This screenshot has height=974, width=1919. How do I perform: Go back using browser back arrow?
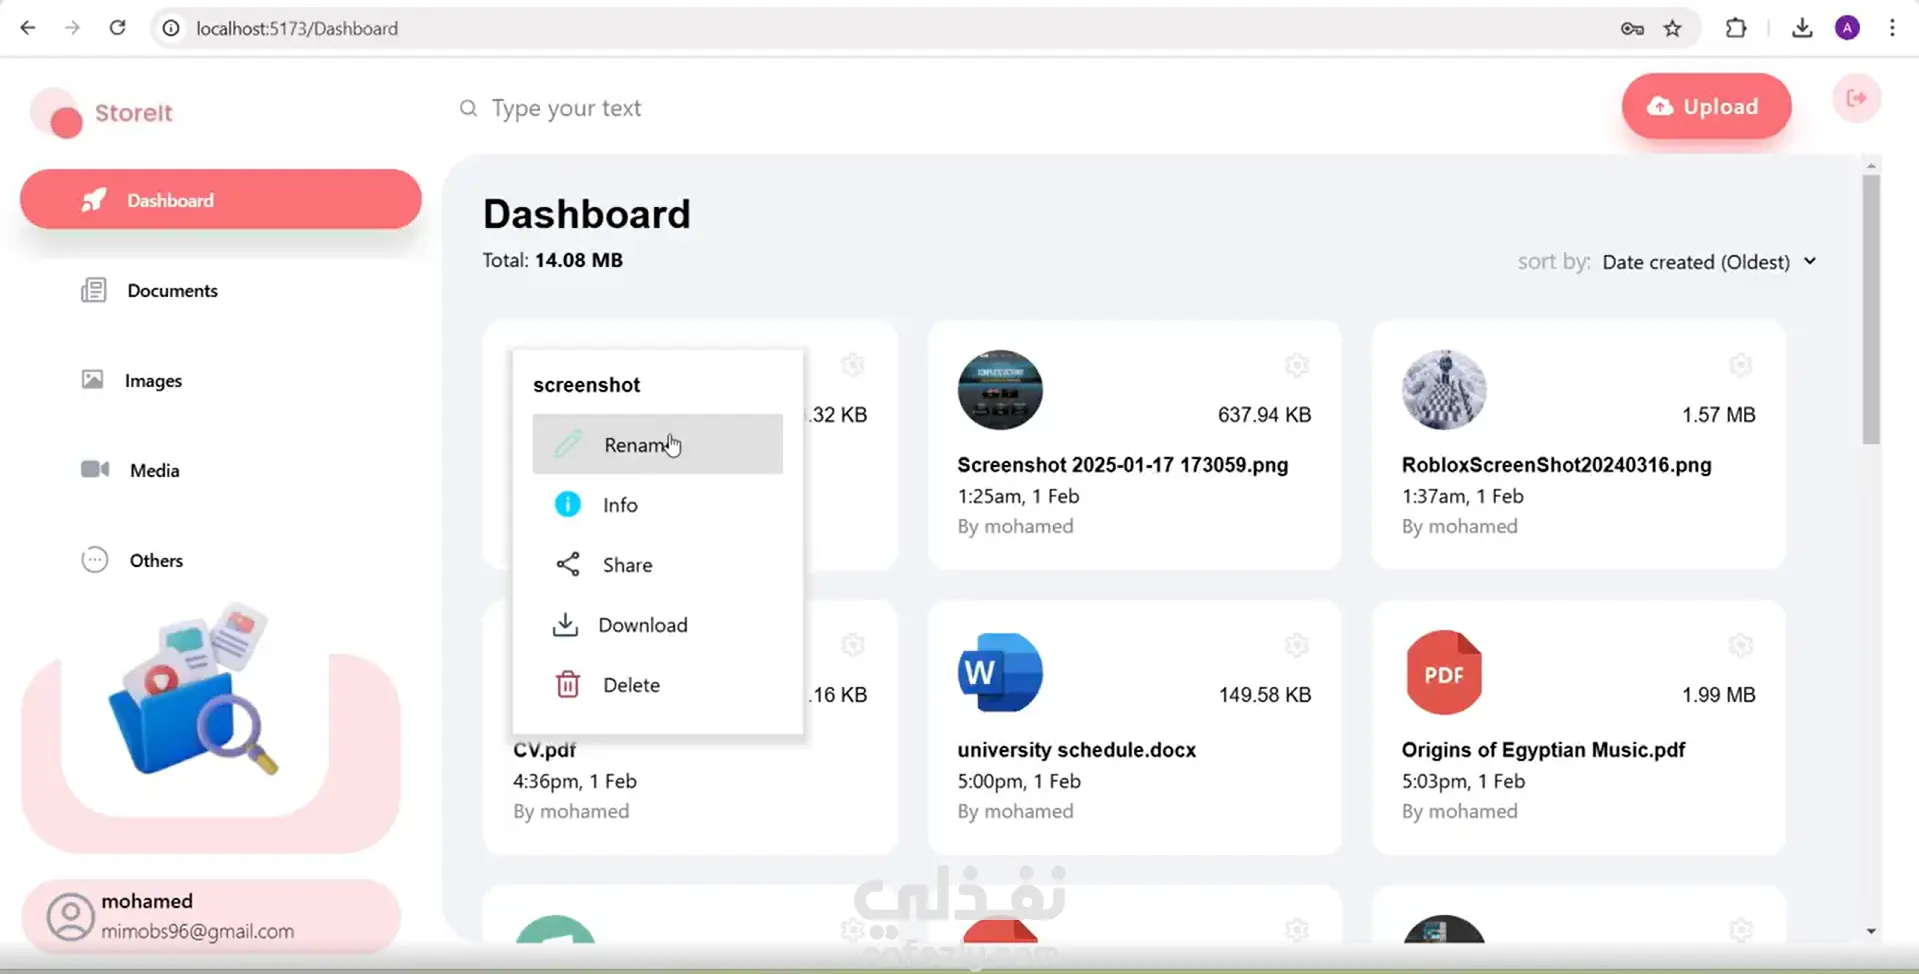pyautogui.click(x=28, y=28)
